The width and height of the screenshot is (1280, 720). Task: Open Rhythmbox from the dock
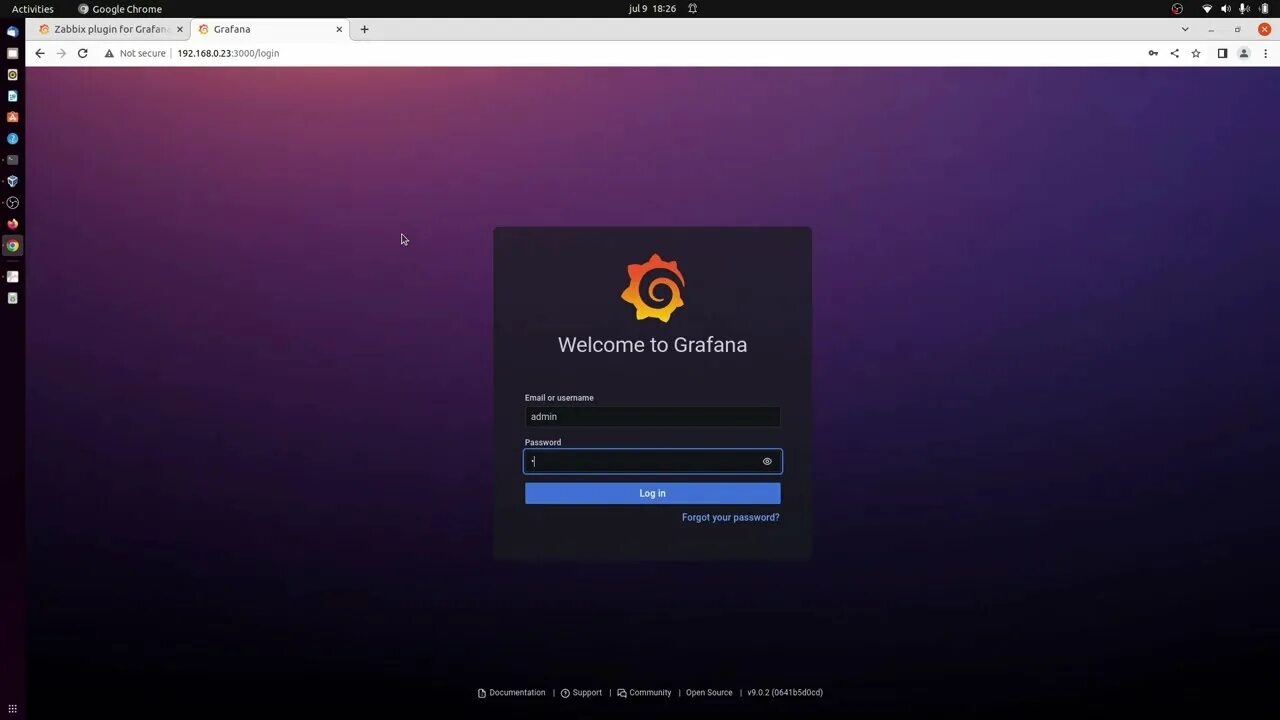[13, 74]
